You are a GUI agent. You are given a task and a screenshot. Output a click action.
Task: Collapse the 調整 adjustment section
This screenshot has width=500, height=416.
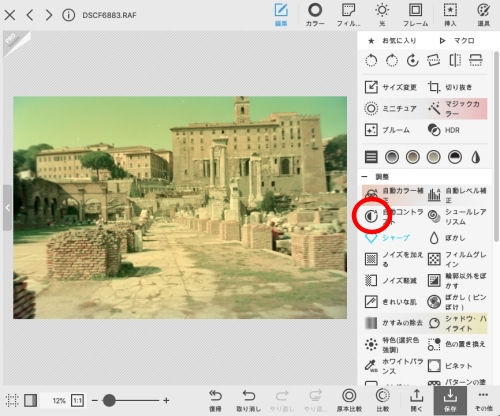click(365, 177)
